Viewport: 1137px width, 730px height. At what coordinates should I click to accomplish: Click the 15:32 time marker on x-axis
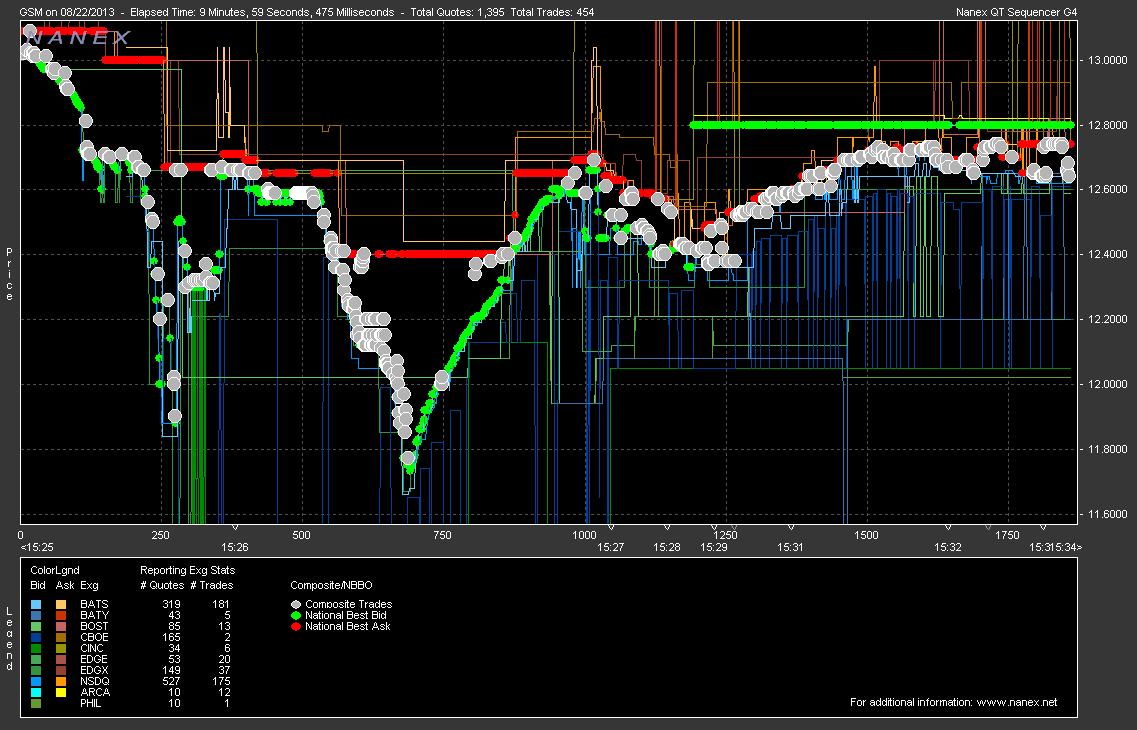coord(948,547)
